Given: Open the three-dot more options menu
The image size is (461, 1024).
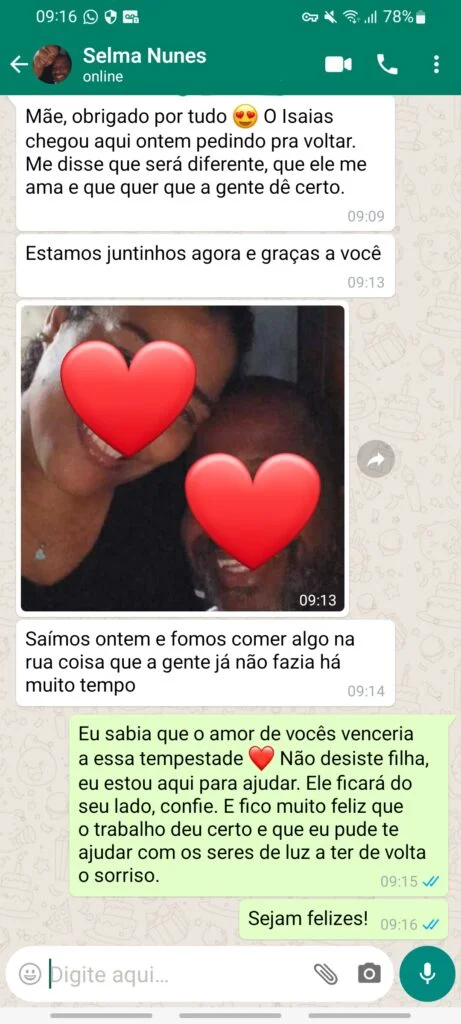Looking at the screenshot, I should click(x=436, y=64).
